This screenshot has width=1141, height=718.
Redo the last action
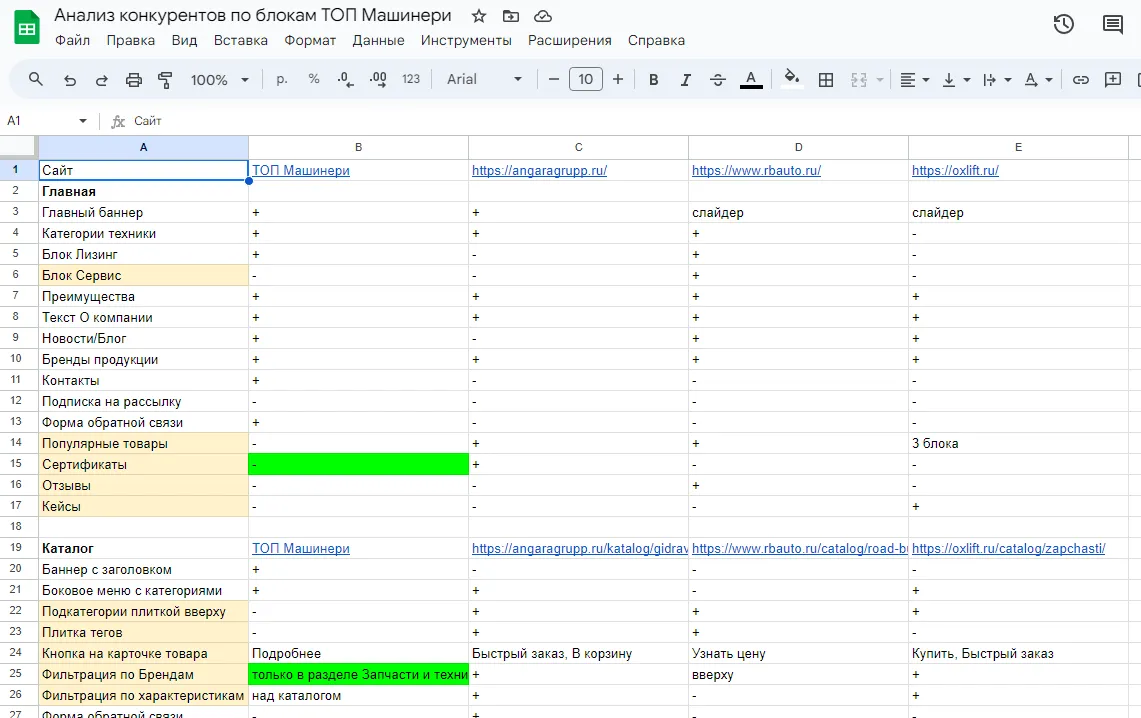pyautogui.click(x=102, y=79)
